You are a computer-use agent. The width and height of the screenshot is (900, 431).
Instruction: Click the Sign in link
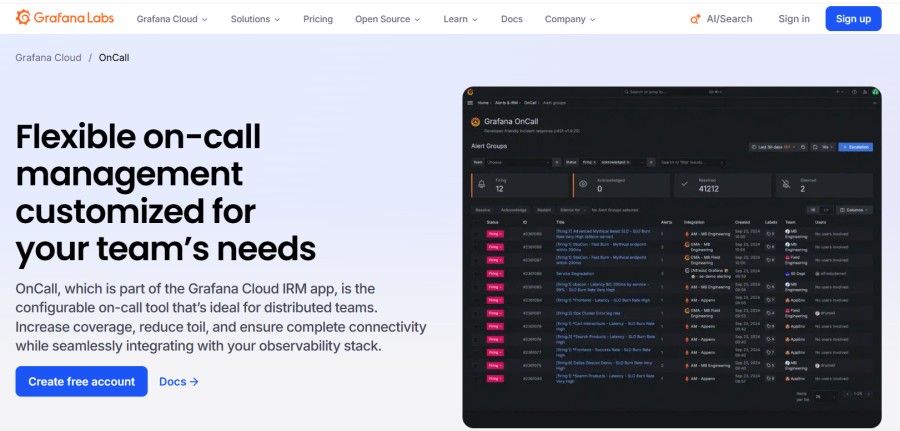[x=794, y=19]
